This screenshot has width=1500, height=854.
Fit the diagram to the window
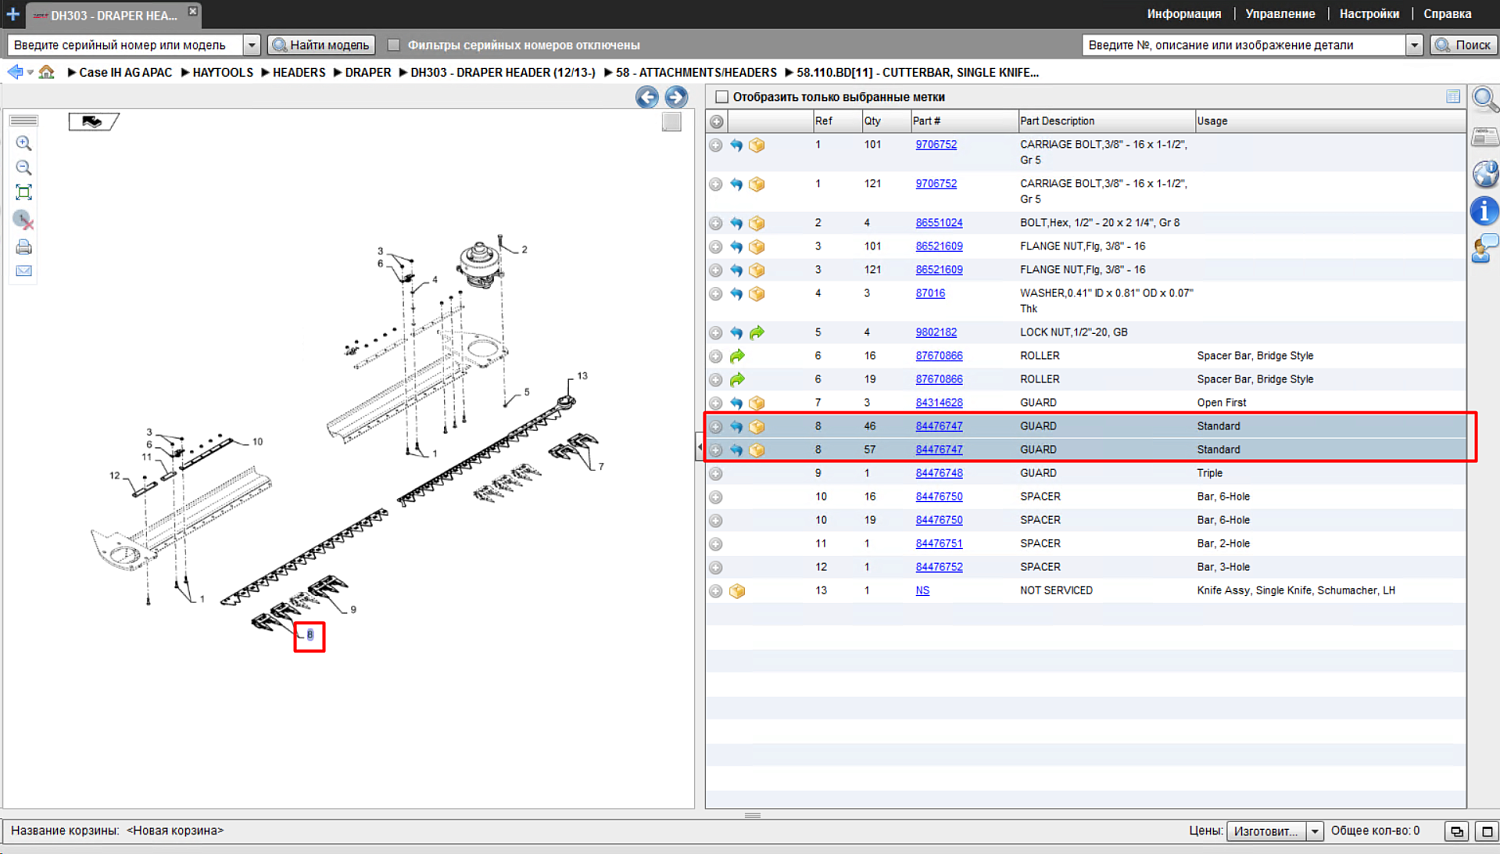tap(24, 193)
